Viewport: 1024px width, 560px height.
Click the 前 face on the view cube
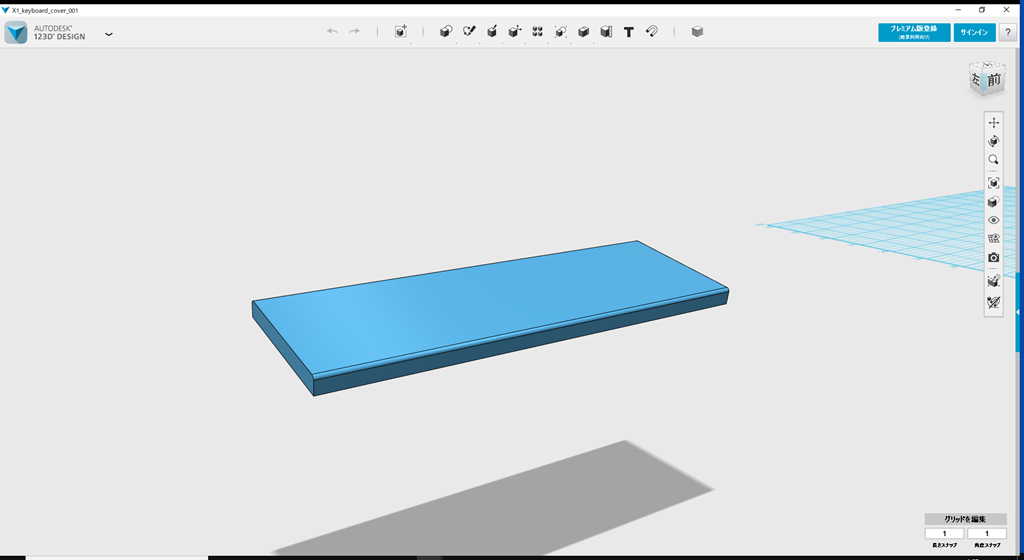(x=992, y=79)
